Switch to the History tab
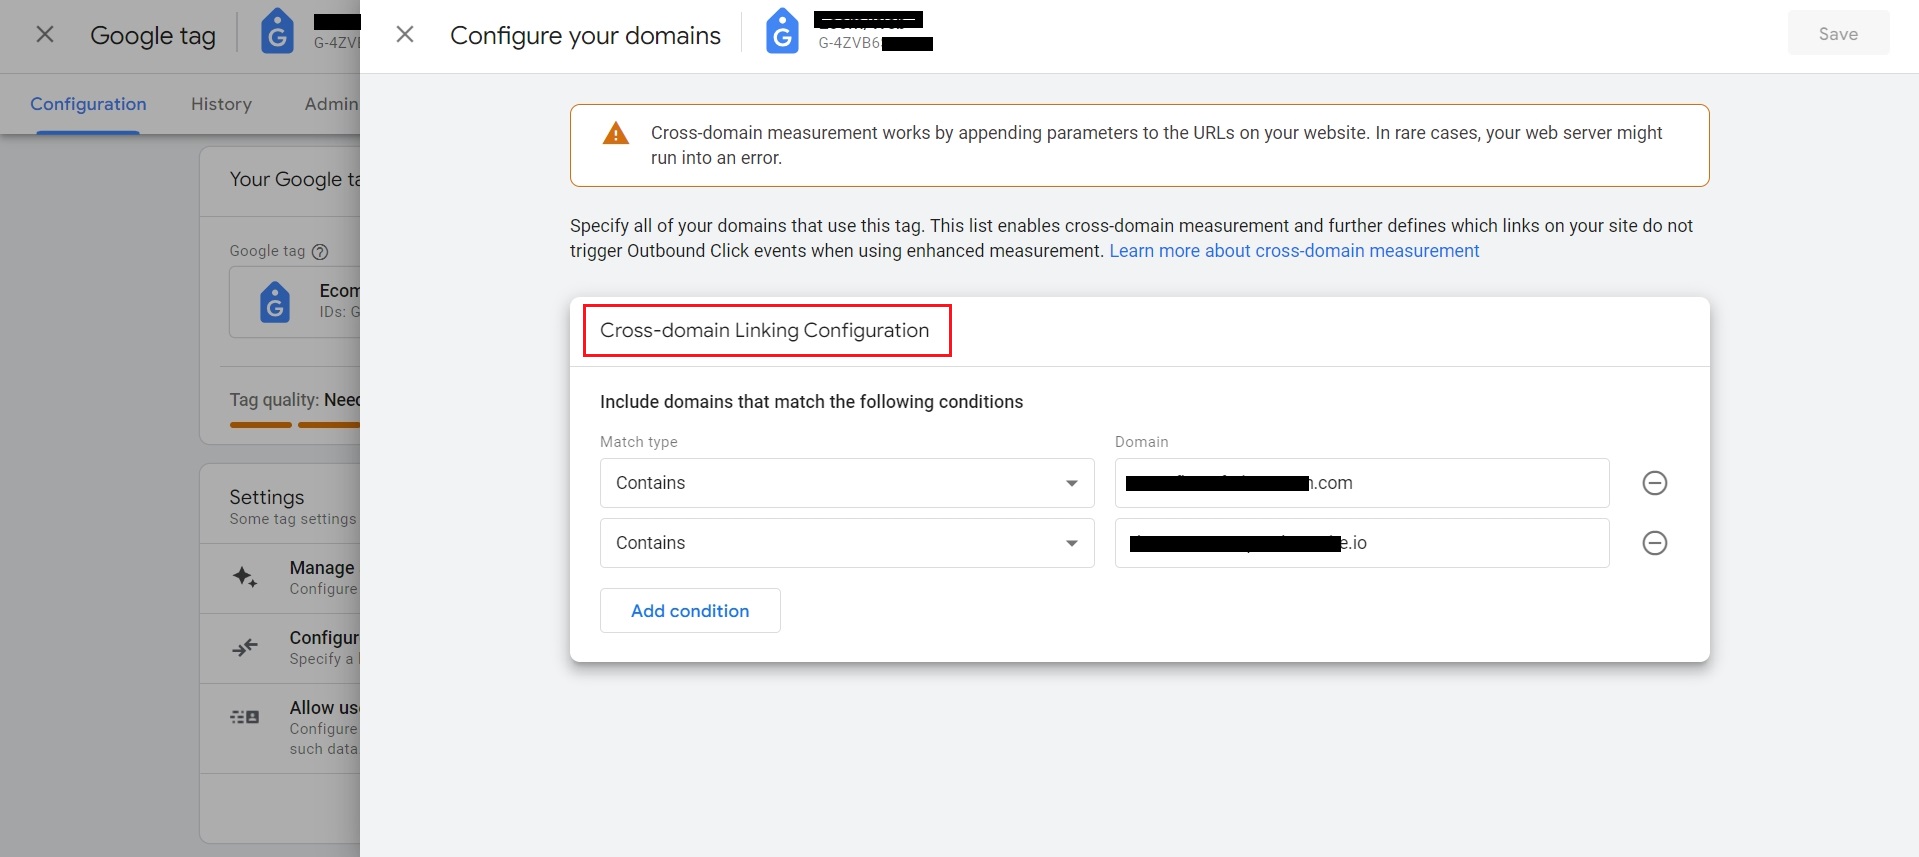Screen dimensions: 1919x857 coord(221,104)
